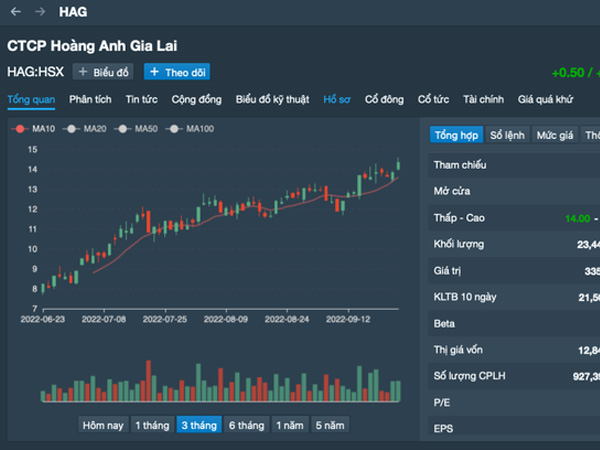Click the 'Khối lượng' row label

(x=459, y=244)
